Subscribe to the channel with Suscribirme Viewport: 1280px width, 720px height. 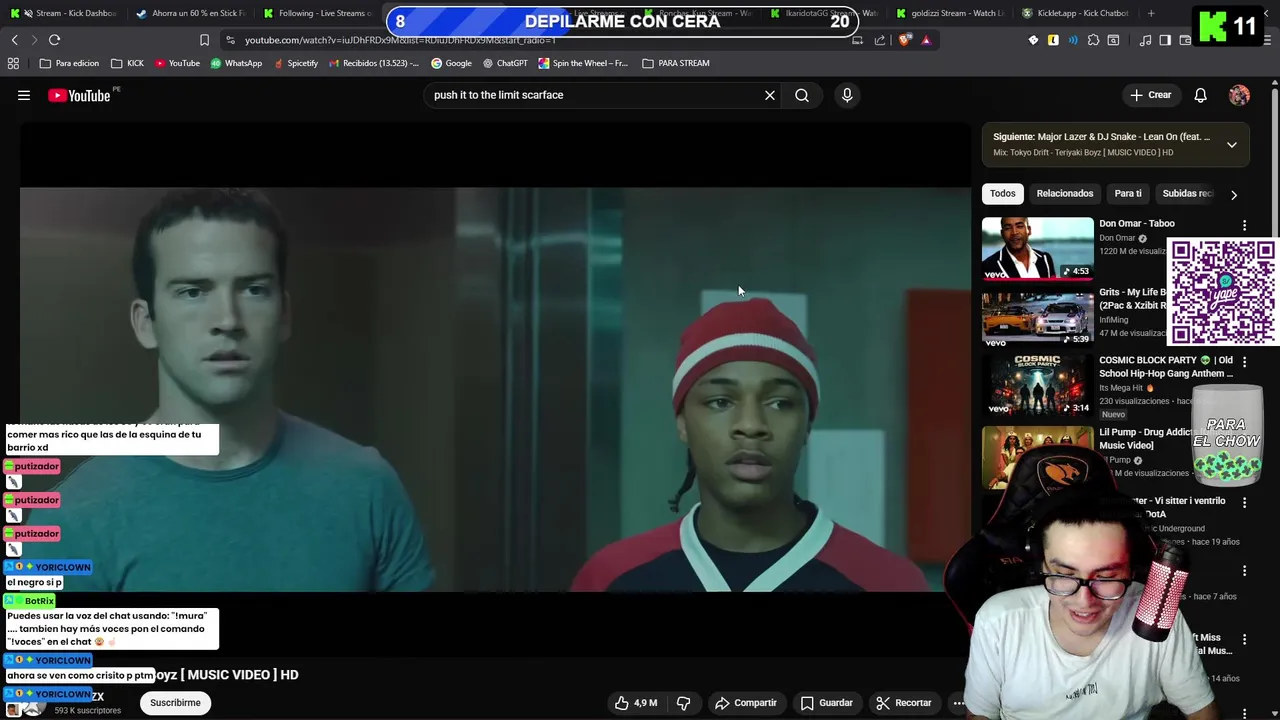175,703
